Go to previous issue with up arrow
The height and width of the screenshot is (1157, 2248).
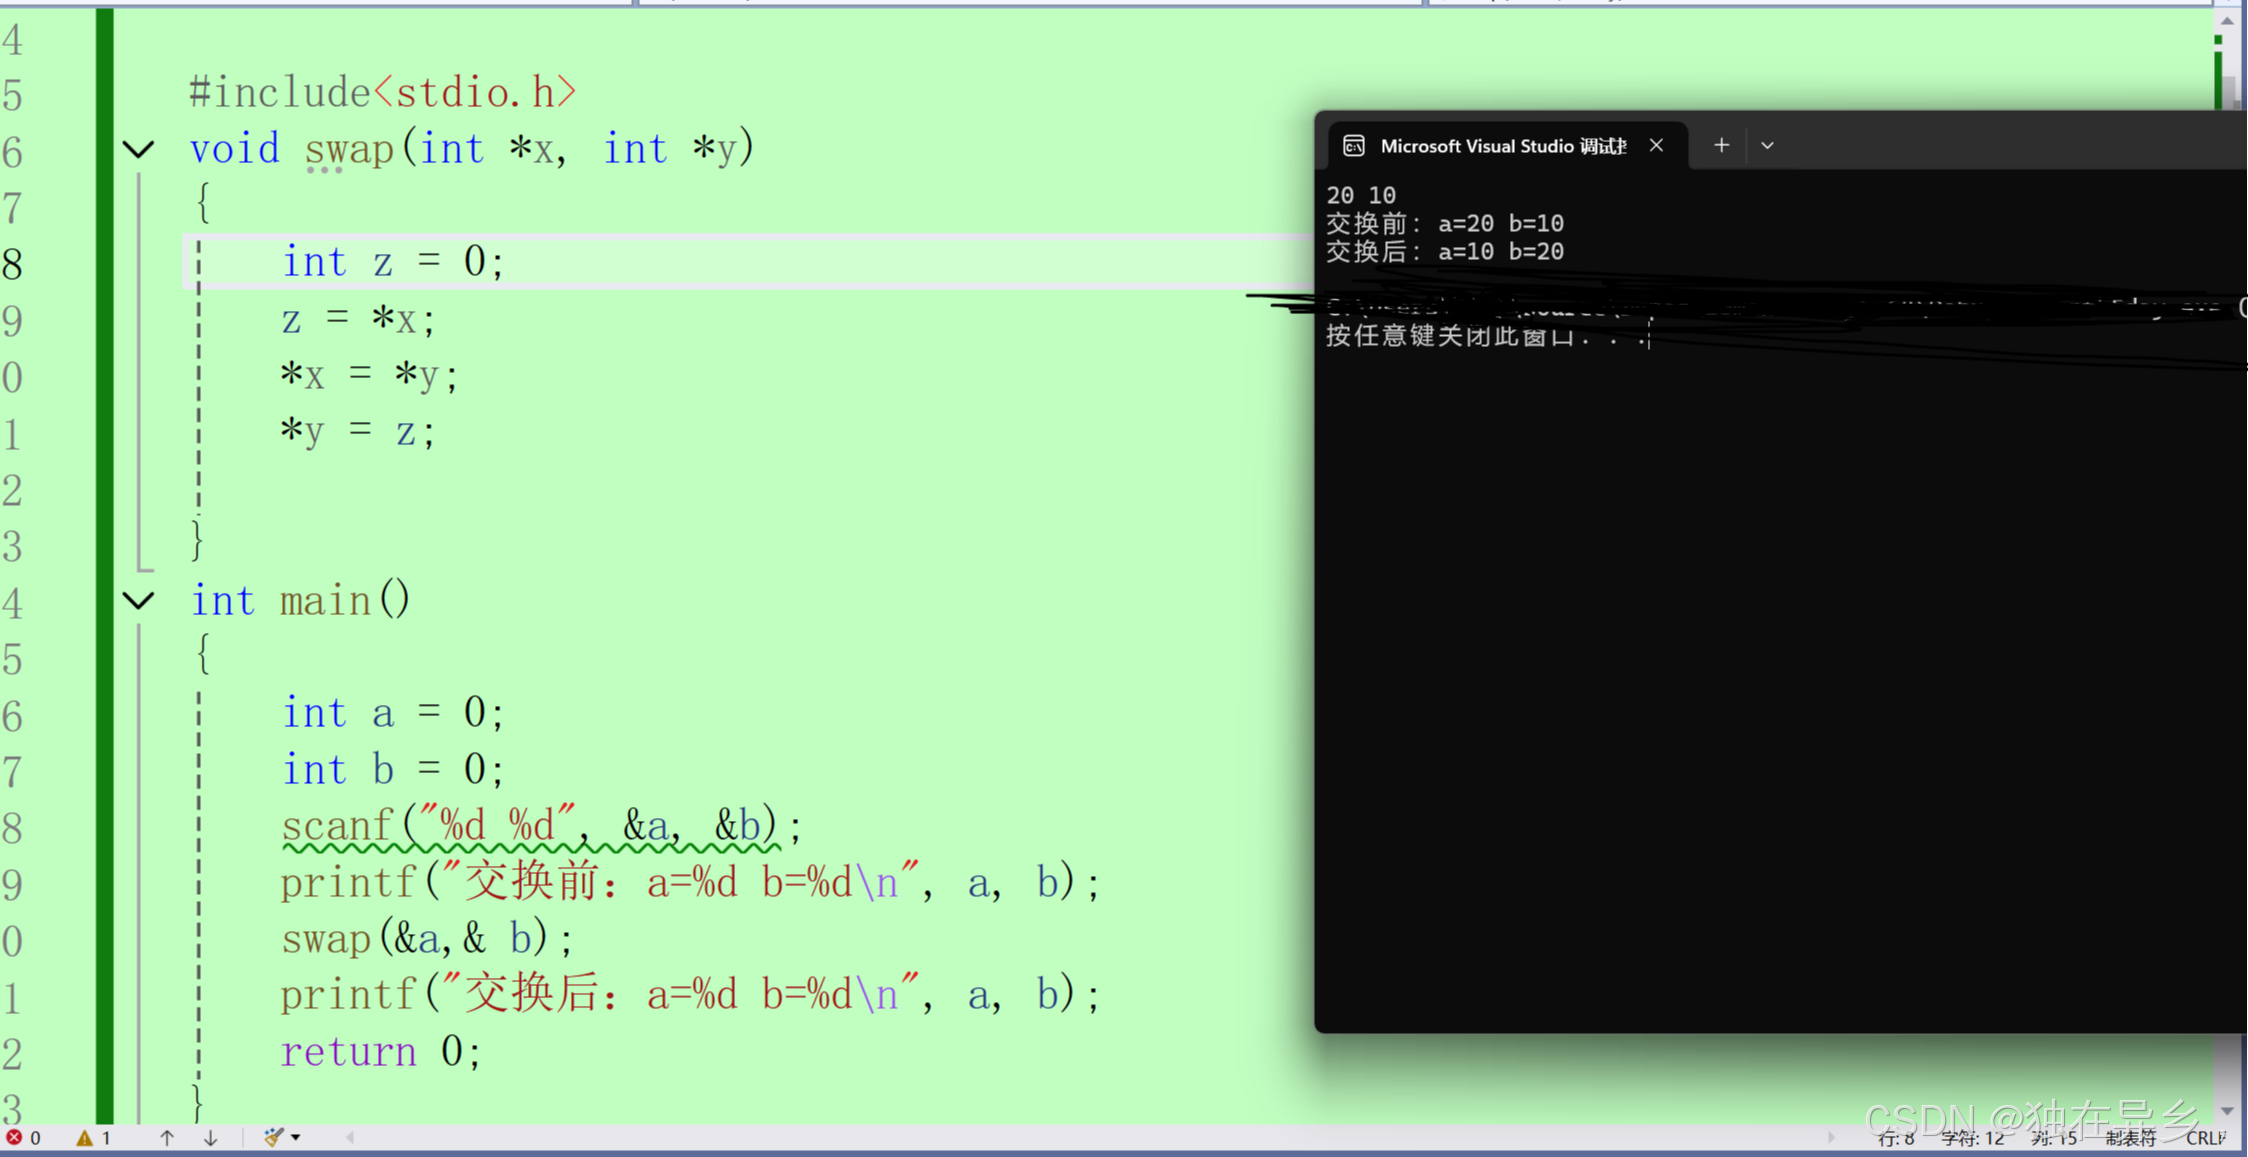tap(167, 1138)
